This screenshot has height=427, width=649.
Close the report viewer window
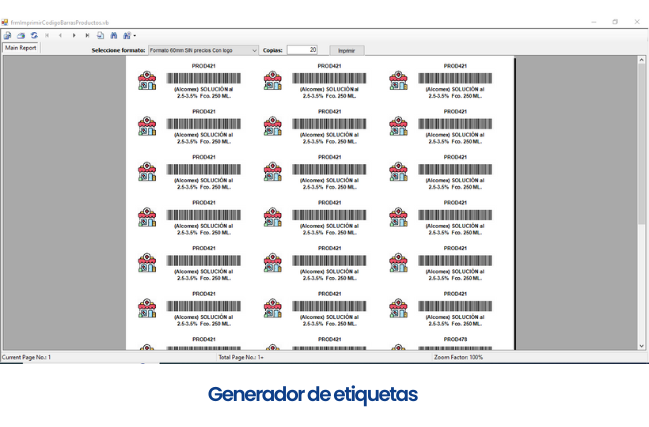pos(637,22)
